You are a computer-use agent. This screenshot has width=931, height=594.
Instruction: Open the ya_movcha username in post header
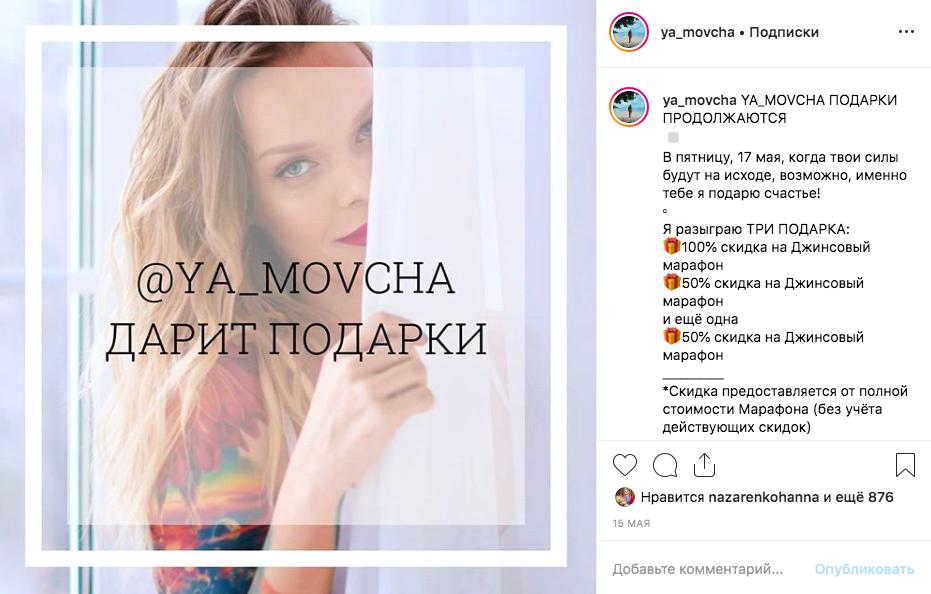tap(698, 32)
